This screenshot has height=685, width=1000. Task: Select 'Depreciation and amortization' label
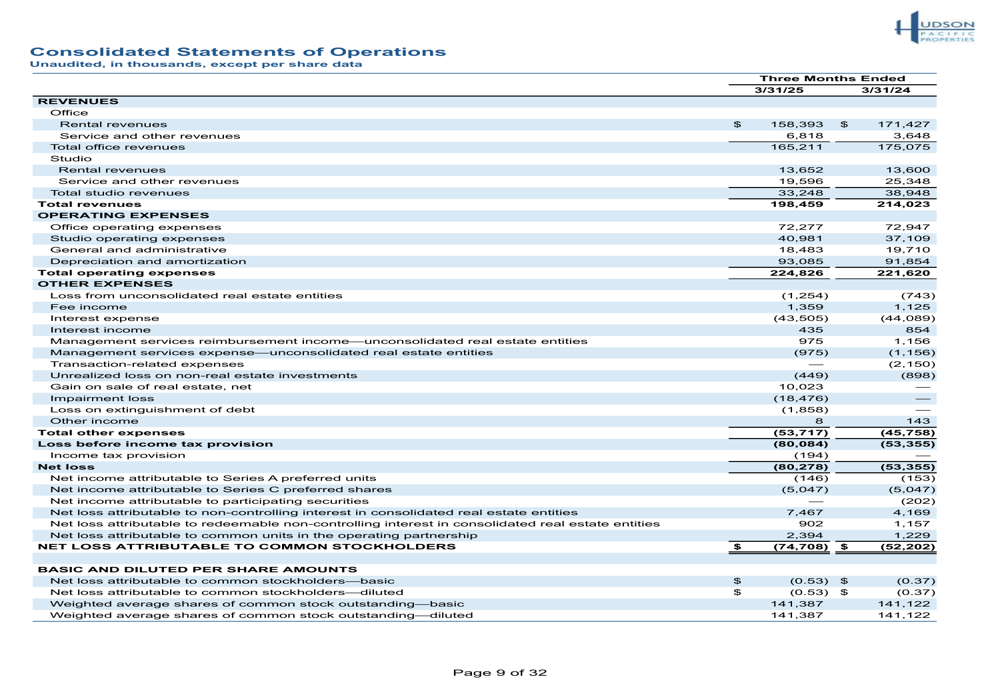point(148,261)
